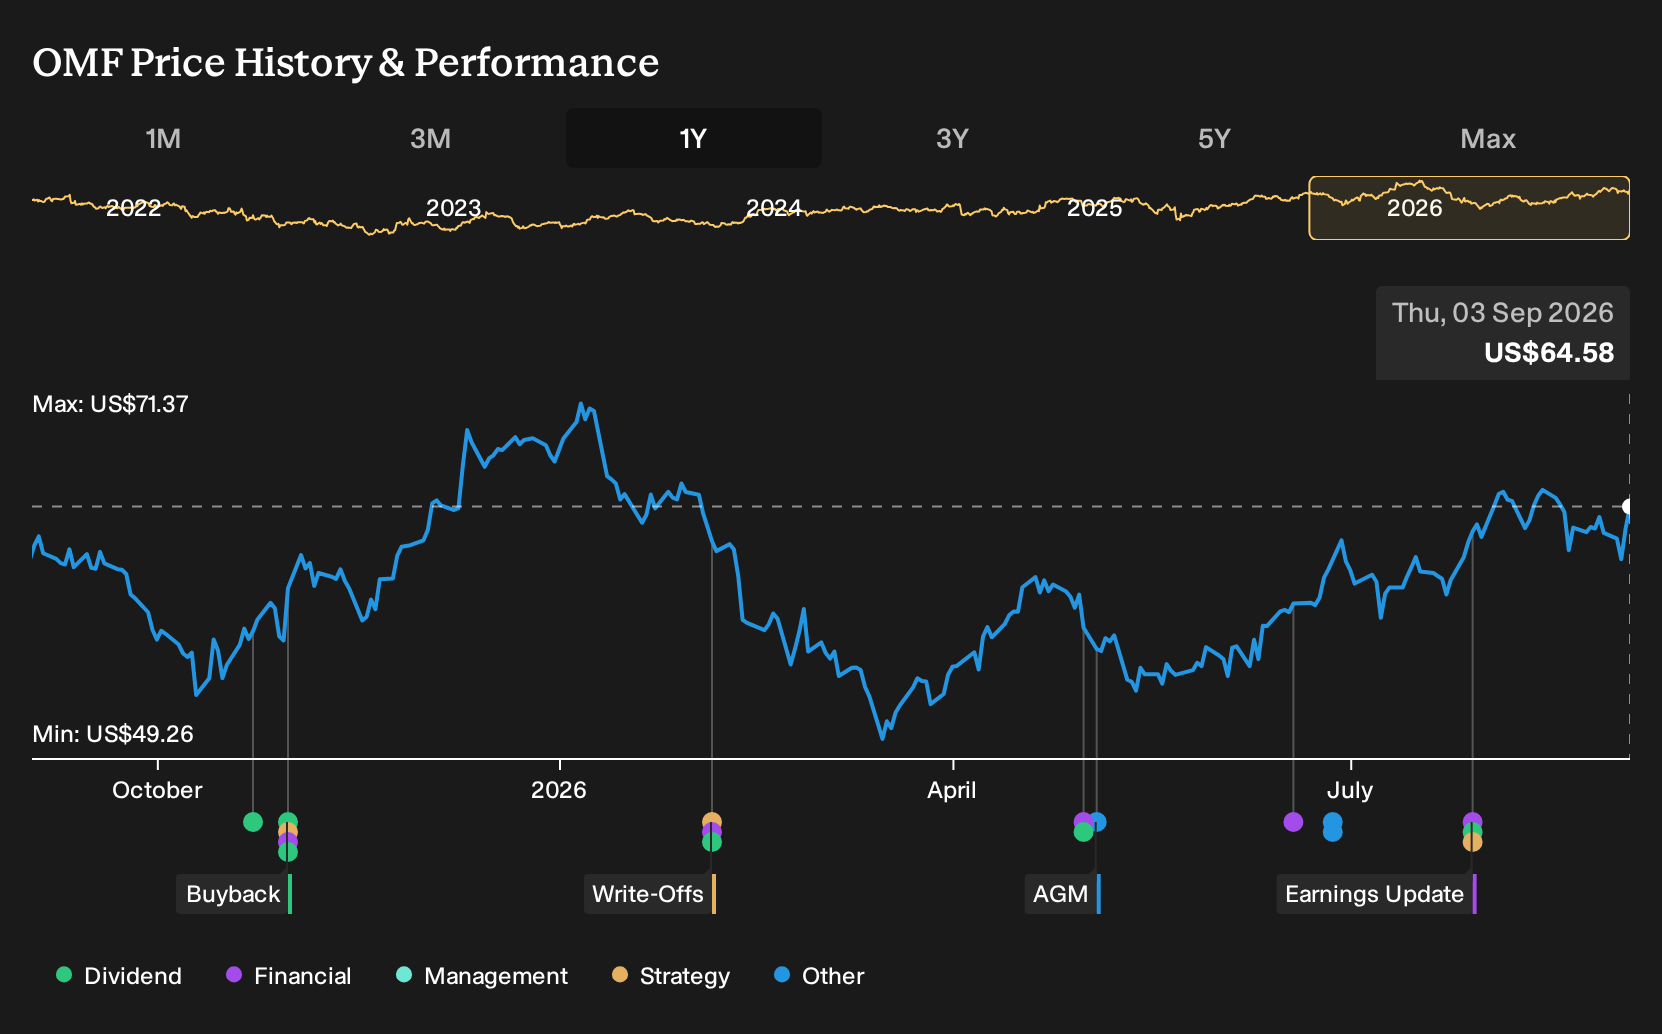Click the orange strategy marker above Earnings Update

pyautogui.click(x=1472, y=843)
